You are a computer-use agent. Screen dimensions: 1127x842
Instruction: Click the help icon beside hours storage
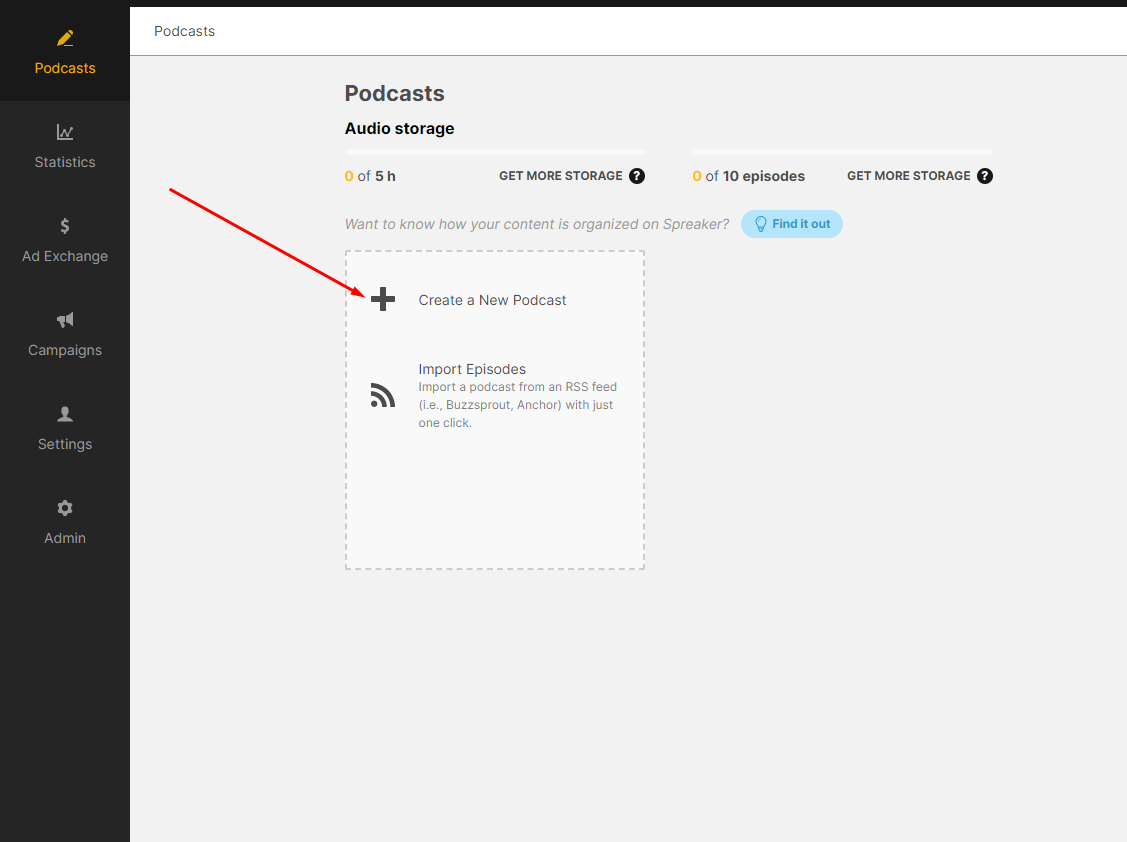coord(637,176)
